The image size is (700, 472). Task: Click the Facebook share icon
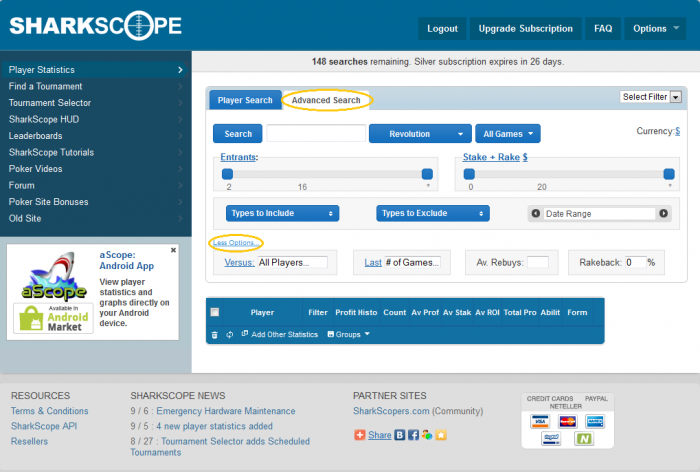[x=413, y=435]
